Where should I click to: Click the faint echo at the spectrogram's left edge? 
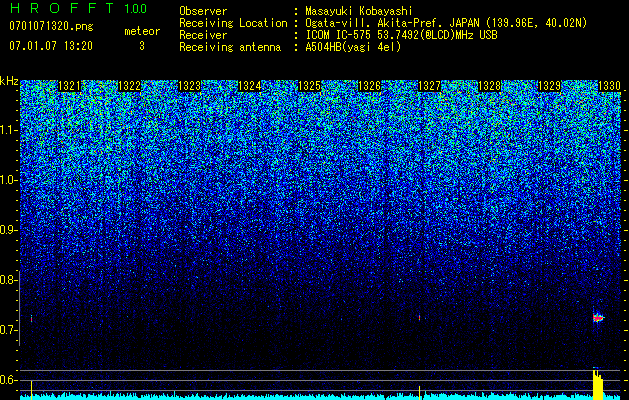(31, 319)
